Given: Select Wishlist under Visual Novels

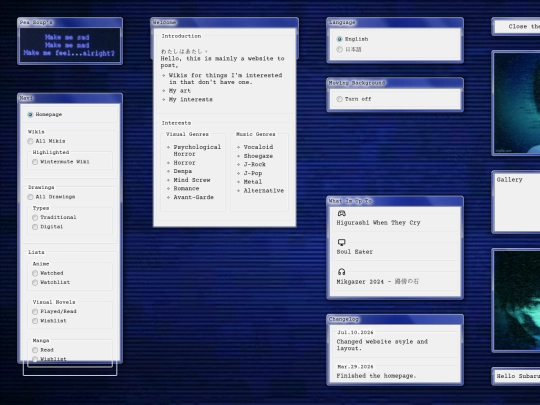Looking at the screenshot, I should 35,321.
